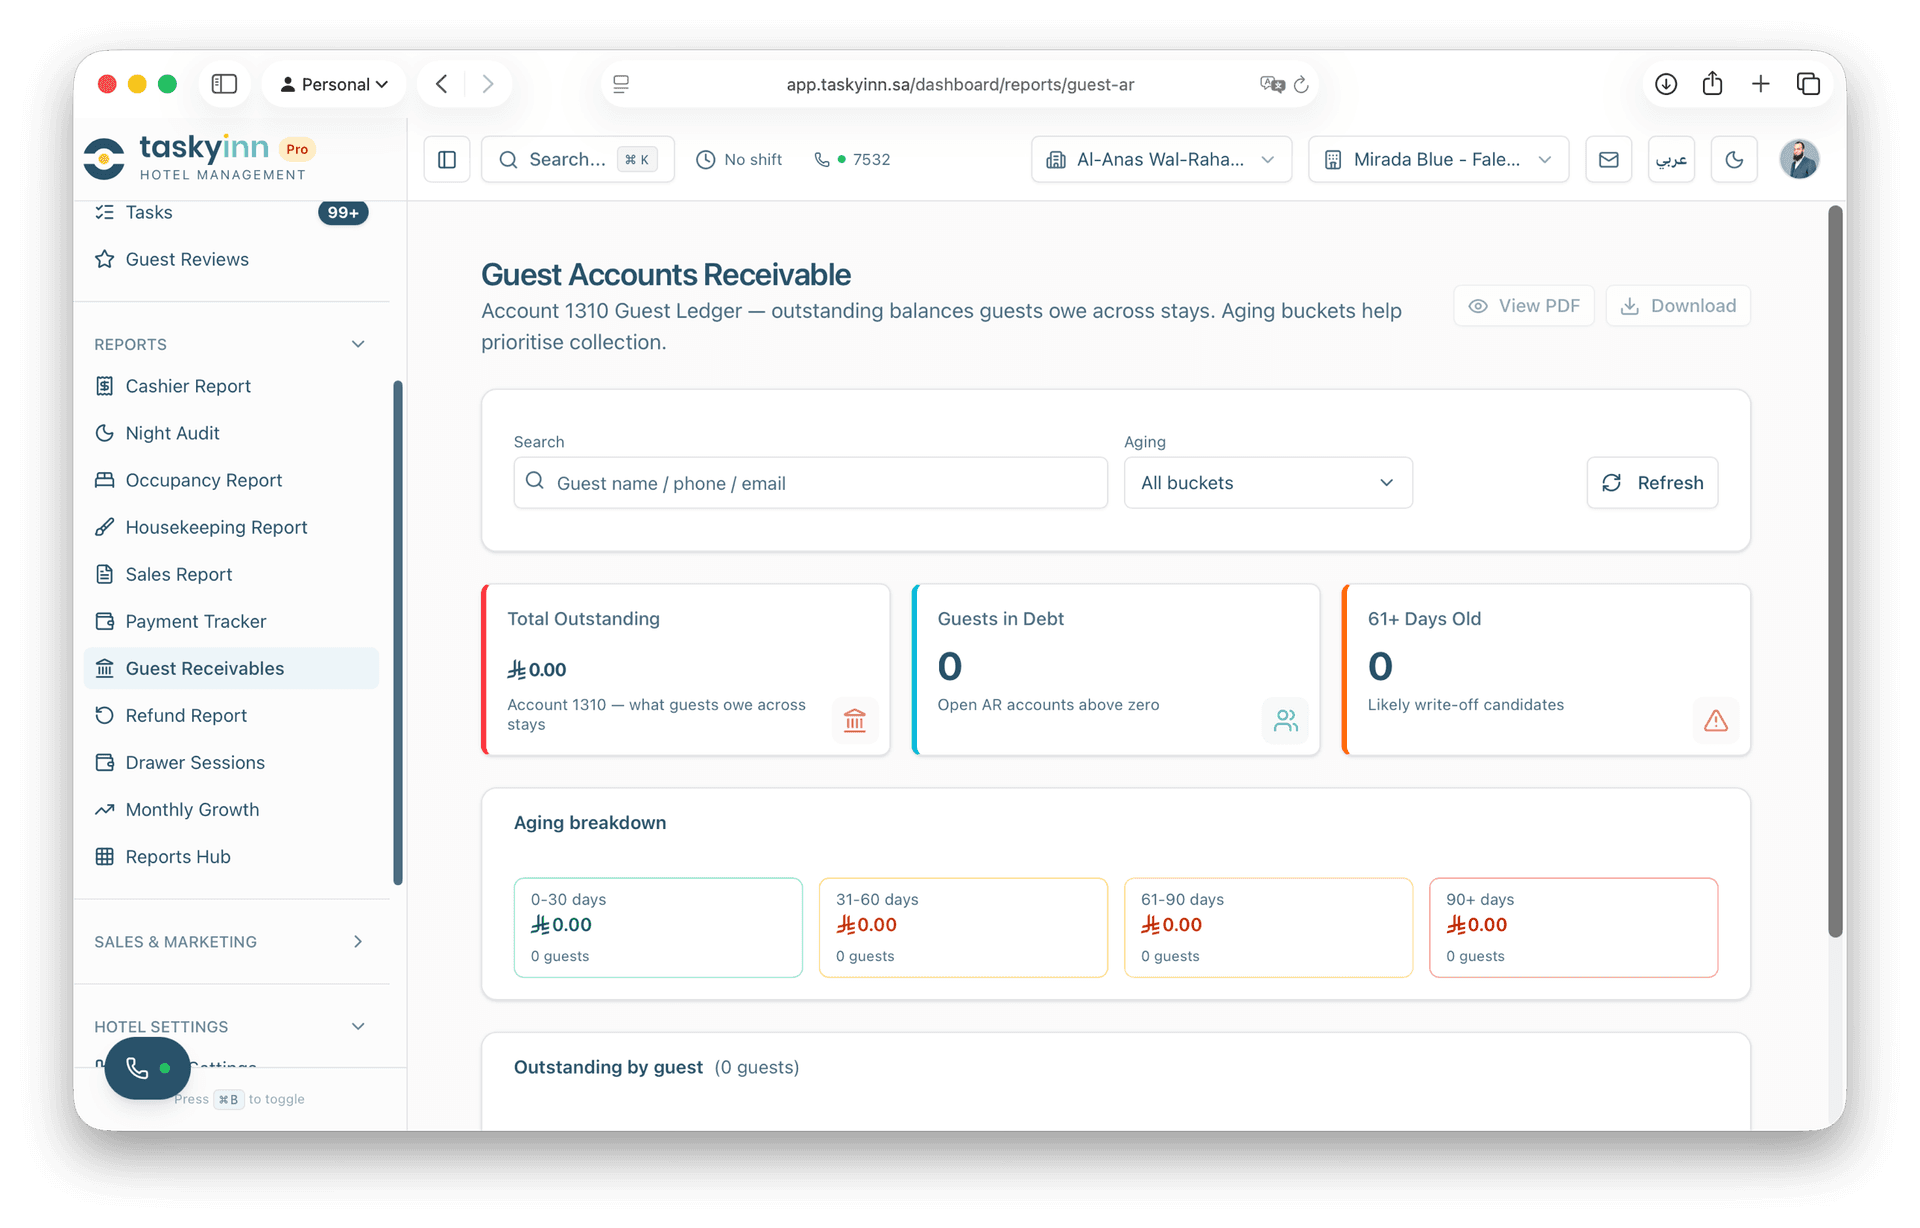Click the warning triangle icon
Viewport: 1920px width, 1228px height.
pyautogui.click(x=1715, y=720)
